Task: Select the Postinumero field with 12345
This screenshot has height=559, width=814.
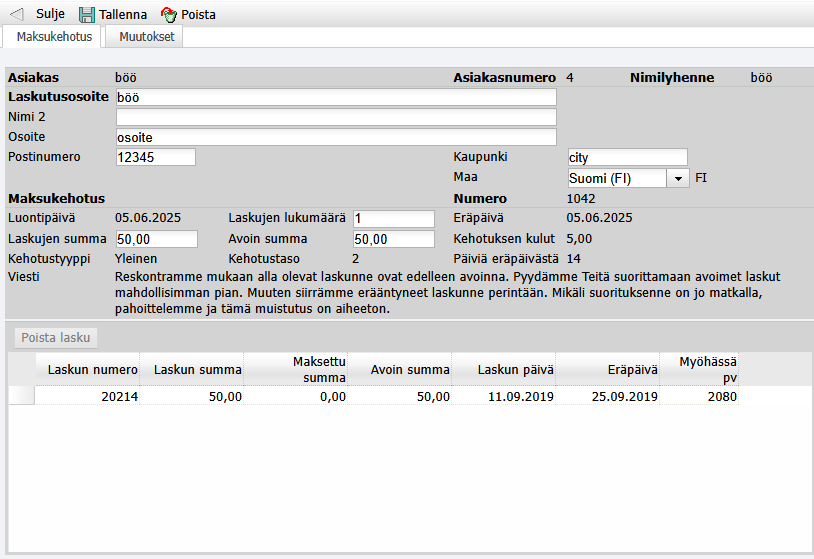Action: tap(156, 157)
